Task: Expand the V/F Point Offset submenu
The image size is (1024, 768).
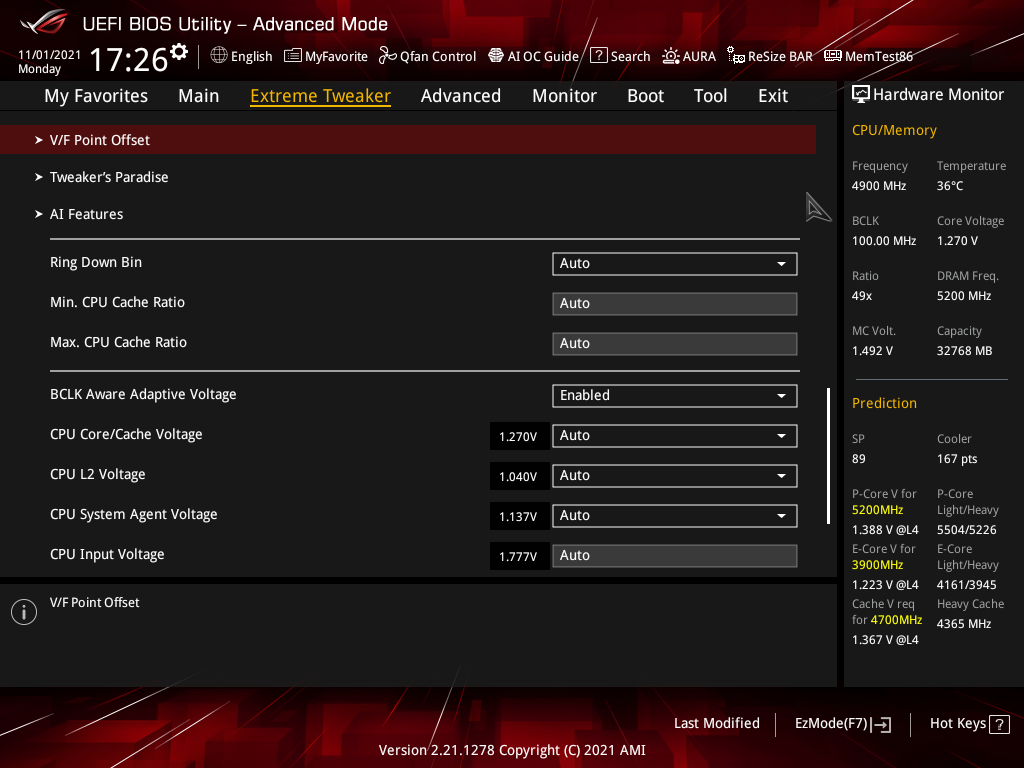Action: 408,140
